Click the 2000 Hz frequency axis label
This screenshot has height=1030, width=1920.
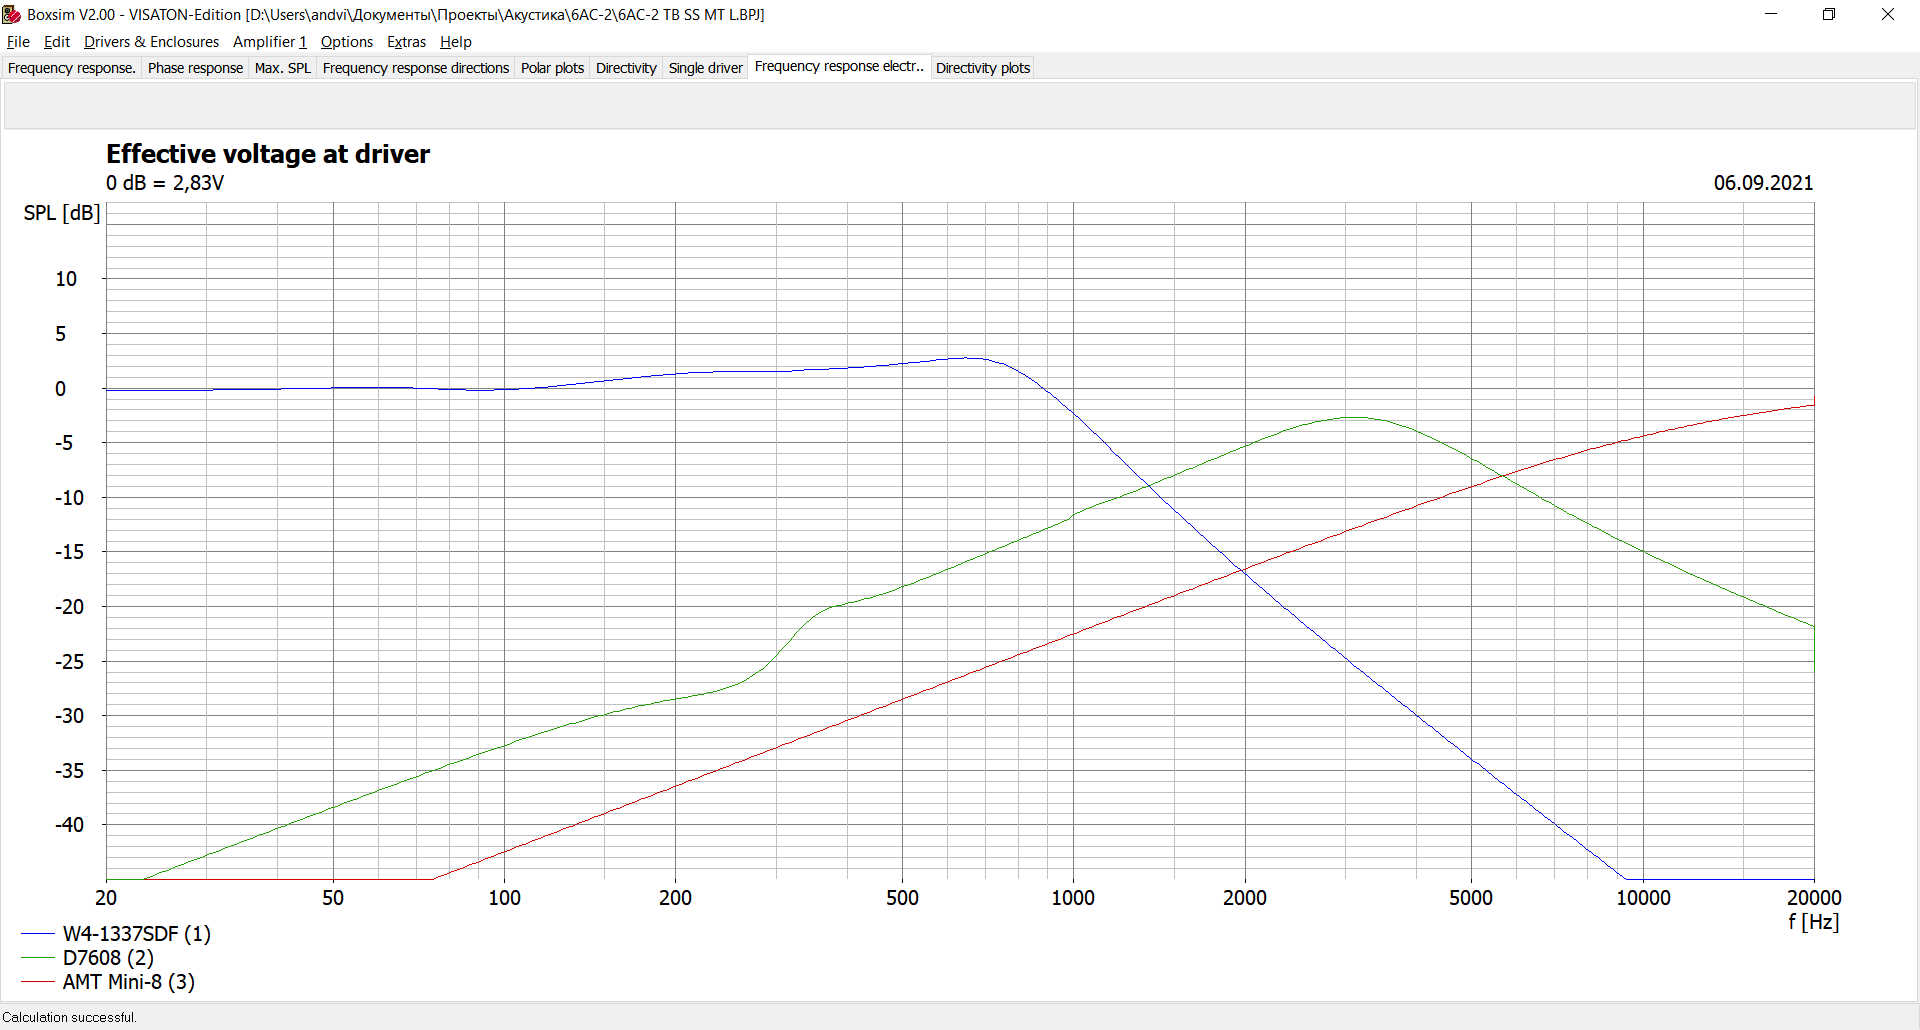tap(1245, 898)
